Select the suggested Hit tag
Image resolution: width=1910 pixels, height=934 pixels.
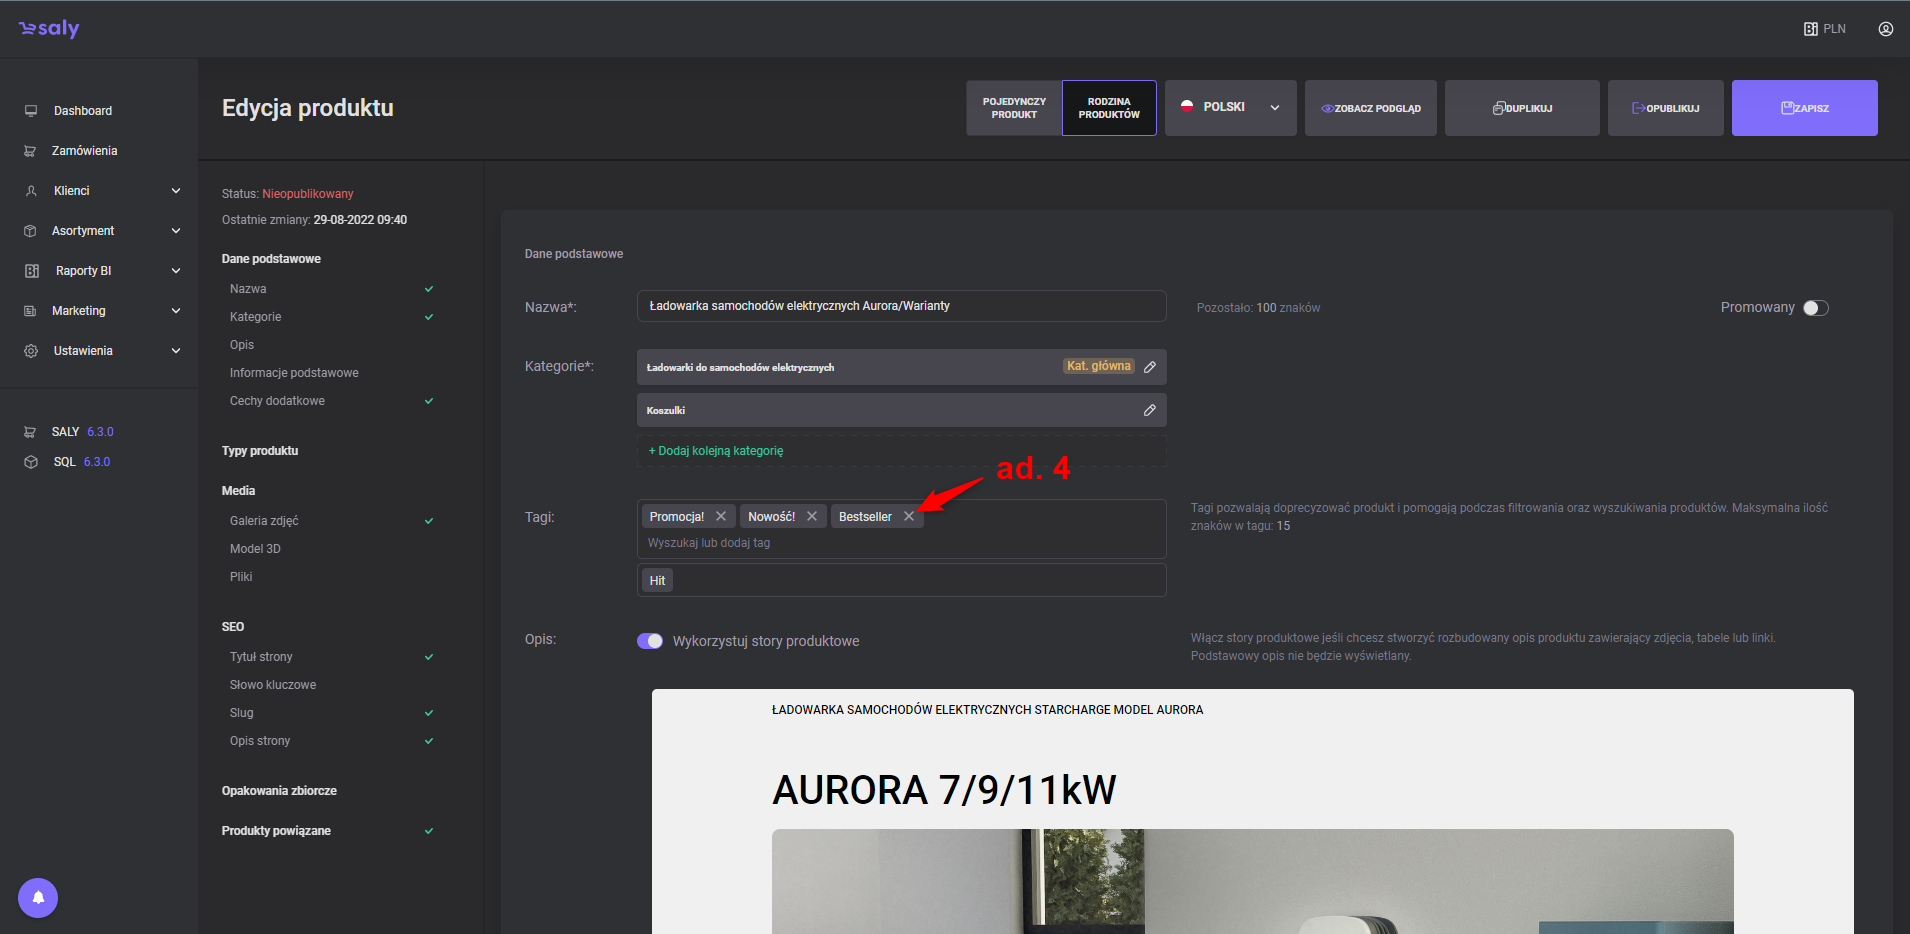coord(657,581)
